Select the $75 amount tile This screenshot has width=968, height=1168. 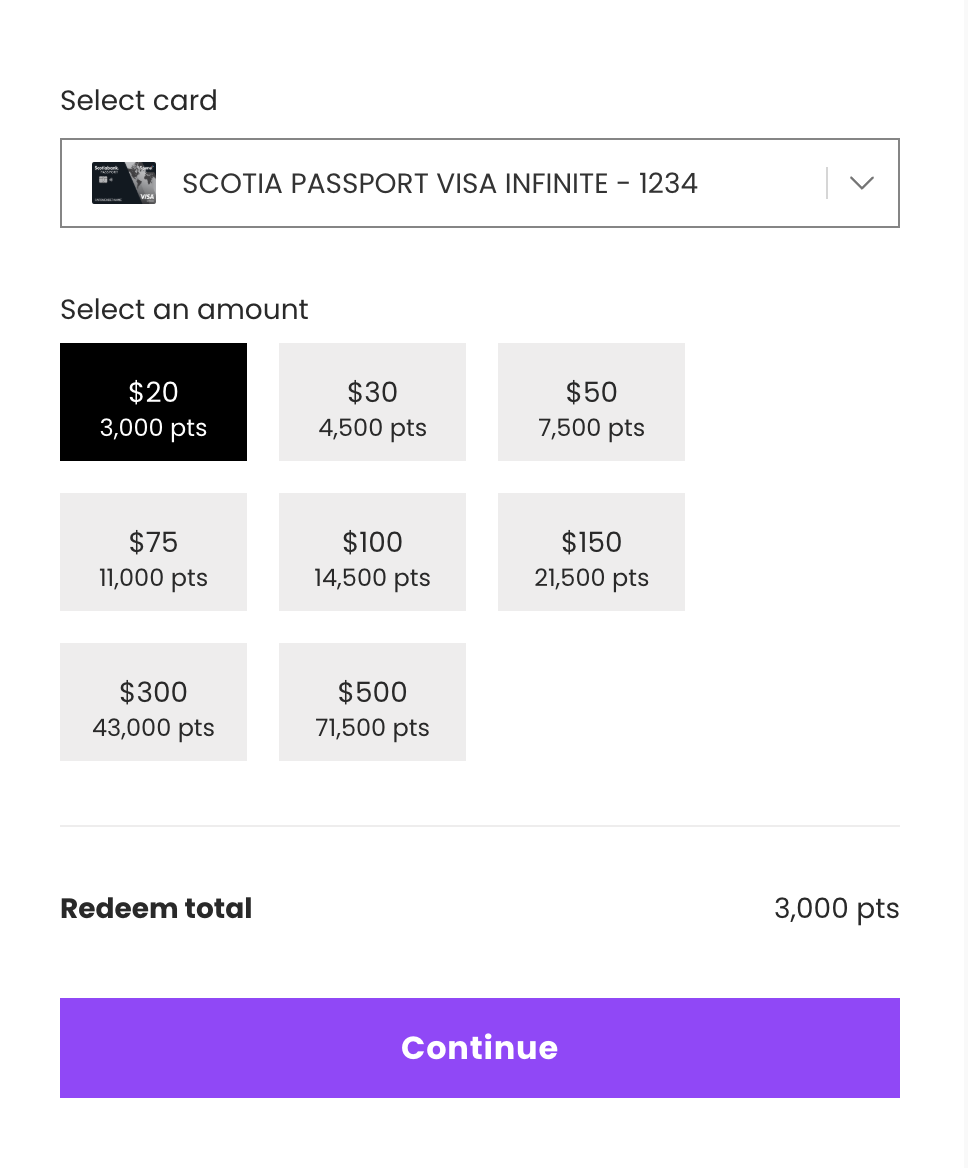tap(153, 552)
